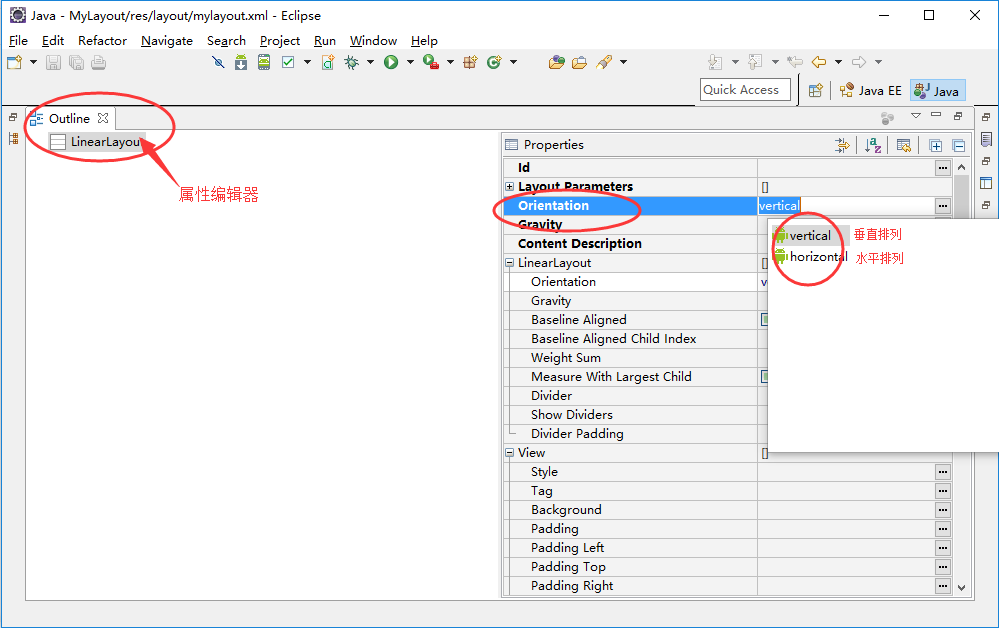Expand the Layout Parameters property group

(510, 186)
